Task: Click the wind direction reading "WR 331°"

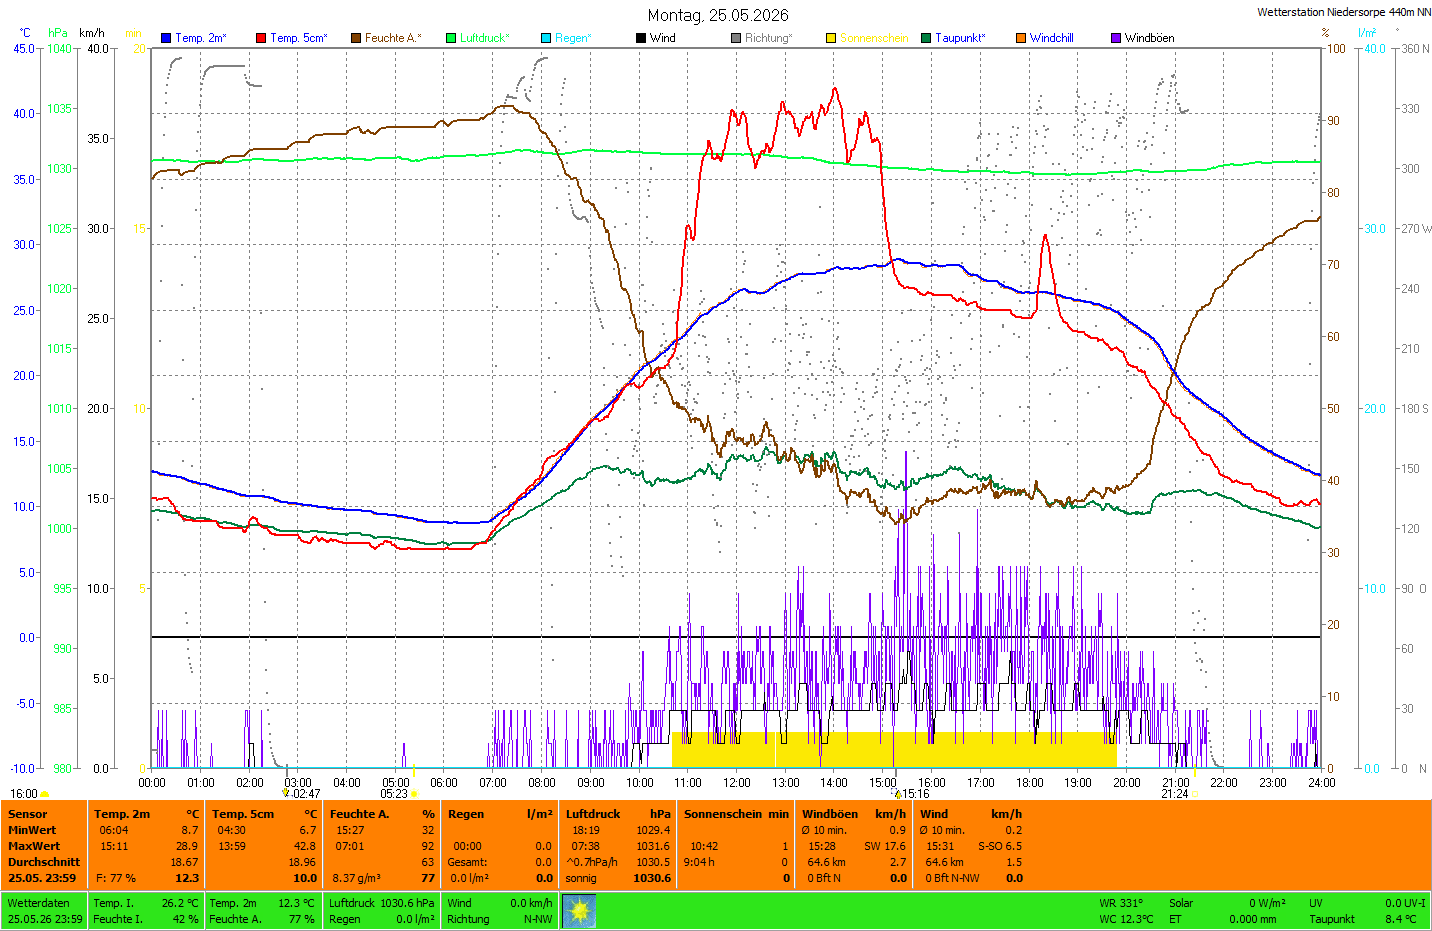Action: (1121, 903)
